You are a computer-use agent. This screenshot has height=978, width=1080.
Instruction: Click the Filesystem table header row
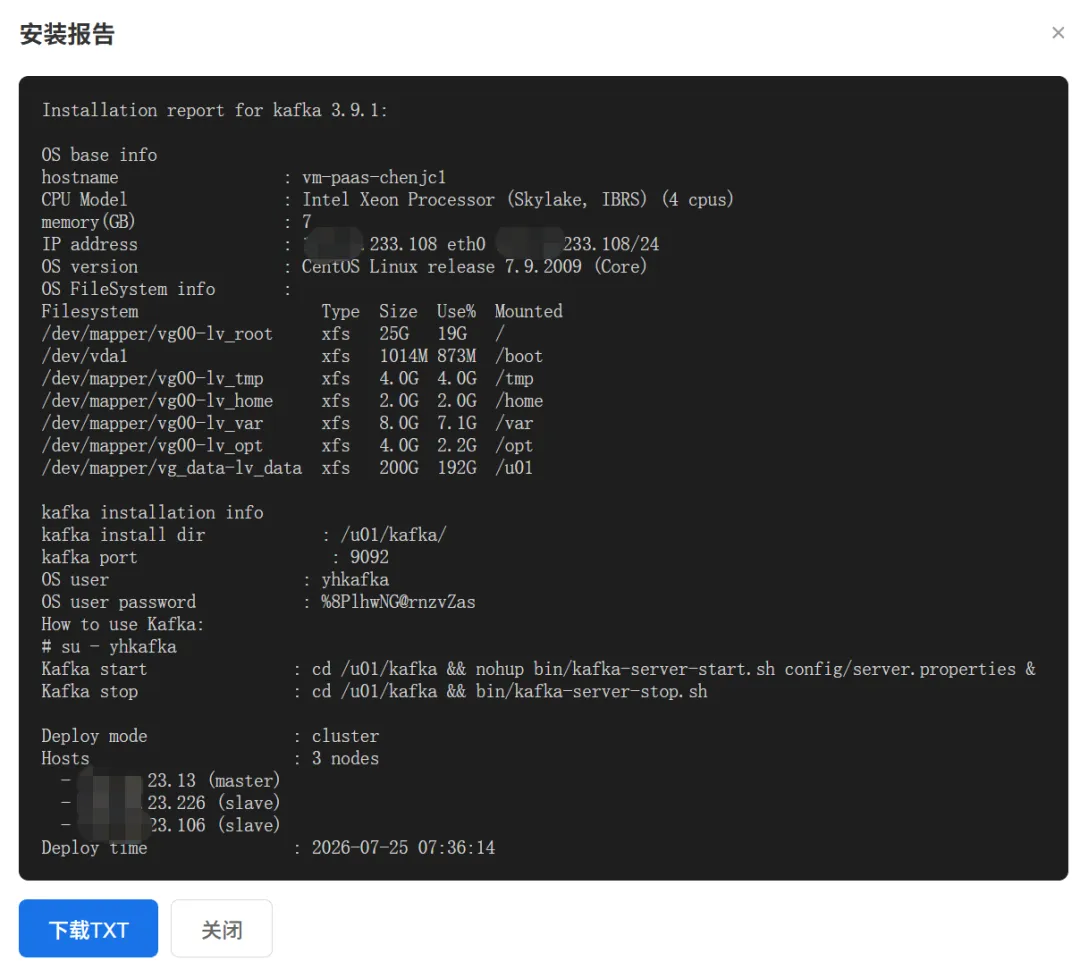click(x=302, y=311)
